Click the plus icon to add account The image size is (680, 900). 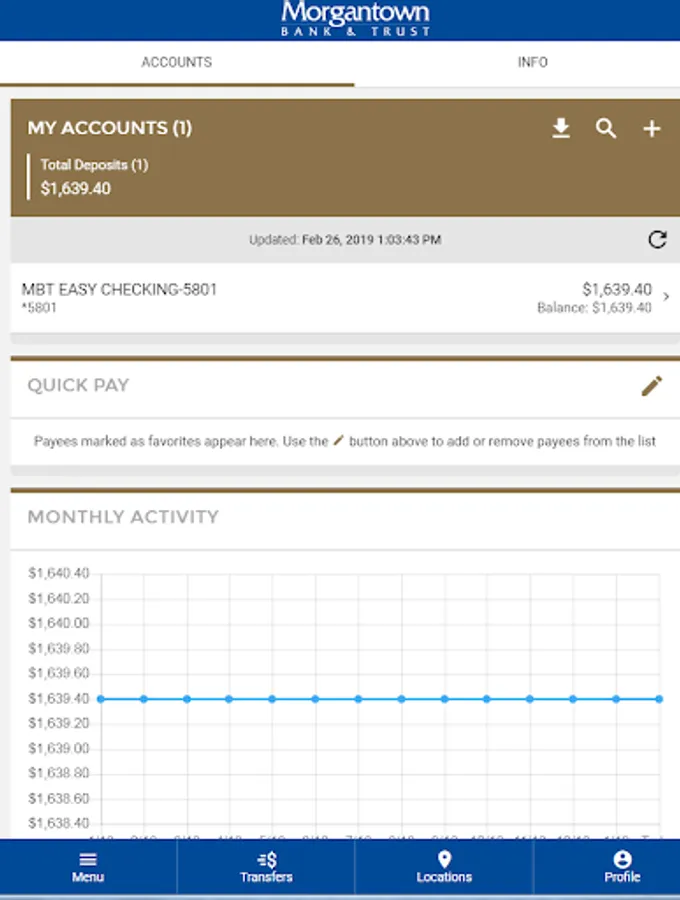point(652,128)
